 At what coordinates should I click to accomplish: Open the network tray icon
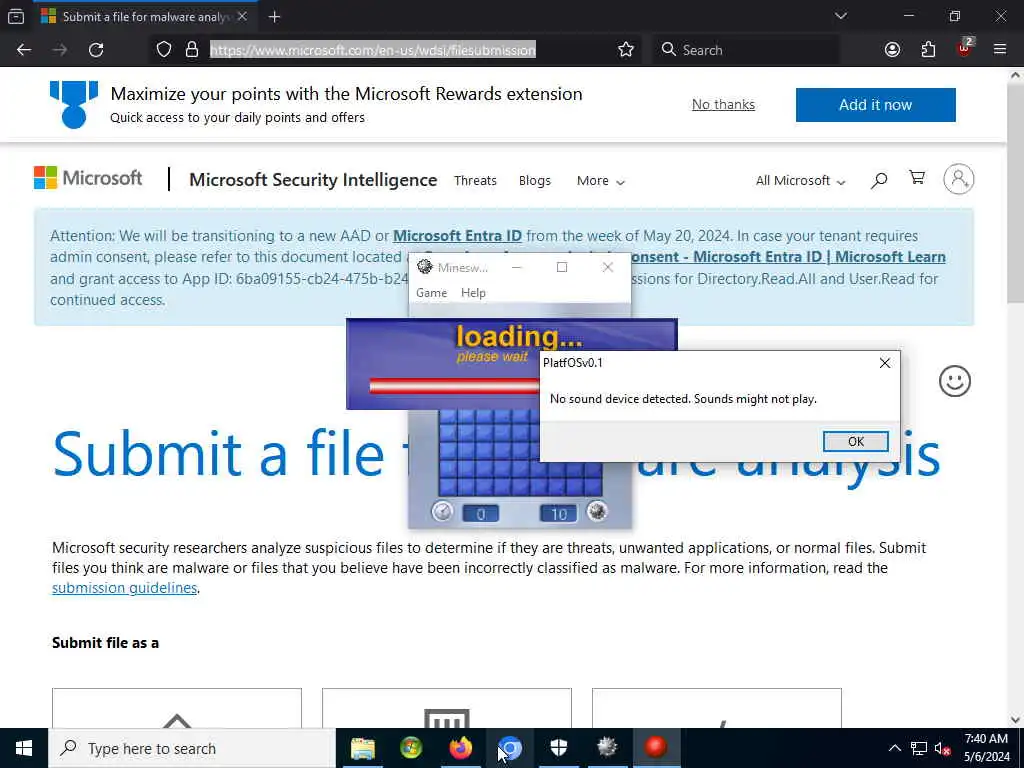(919, 748)
